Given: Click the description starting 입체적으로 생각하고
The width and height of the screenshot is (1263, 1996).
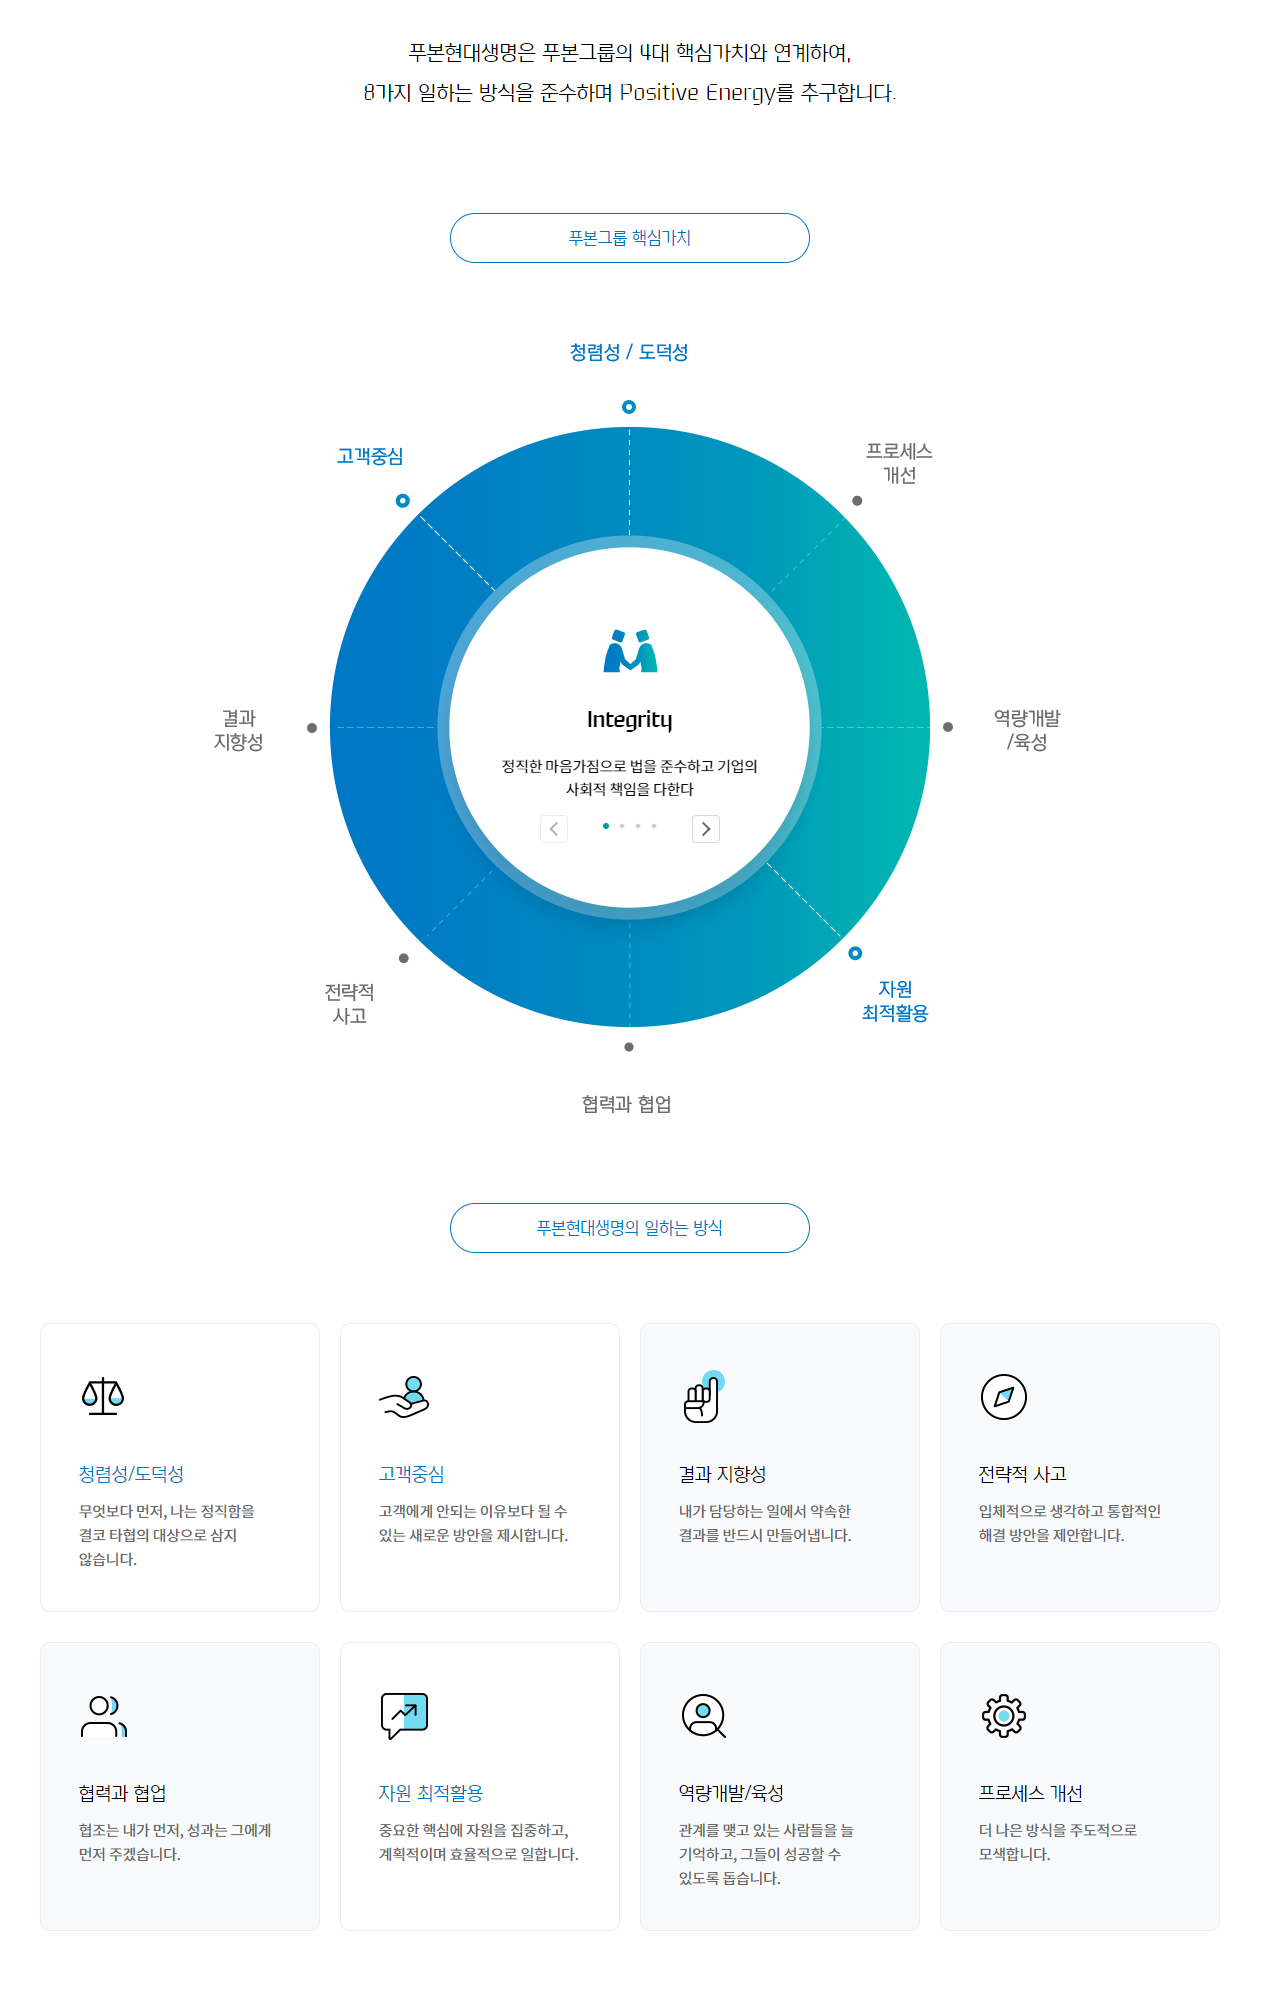Looking at the screenshot, I should point(1069,1523).
